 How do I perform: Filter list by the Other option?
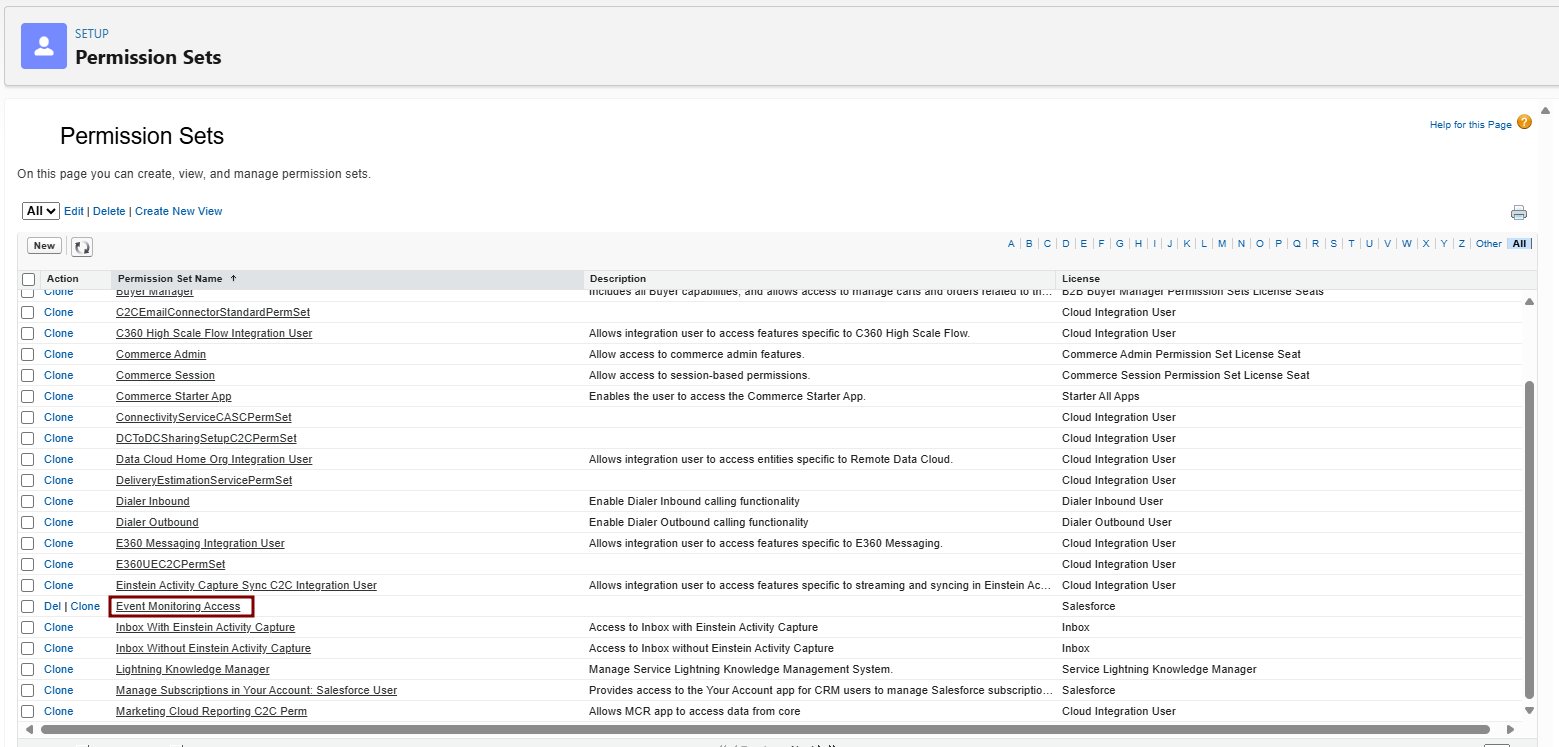click(1488, 244)
